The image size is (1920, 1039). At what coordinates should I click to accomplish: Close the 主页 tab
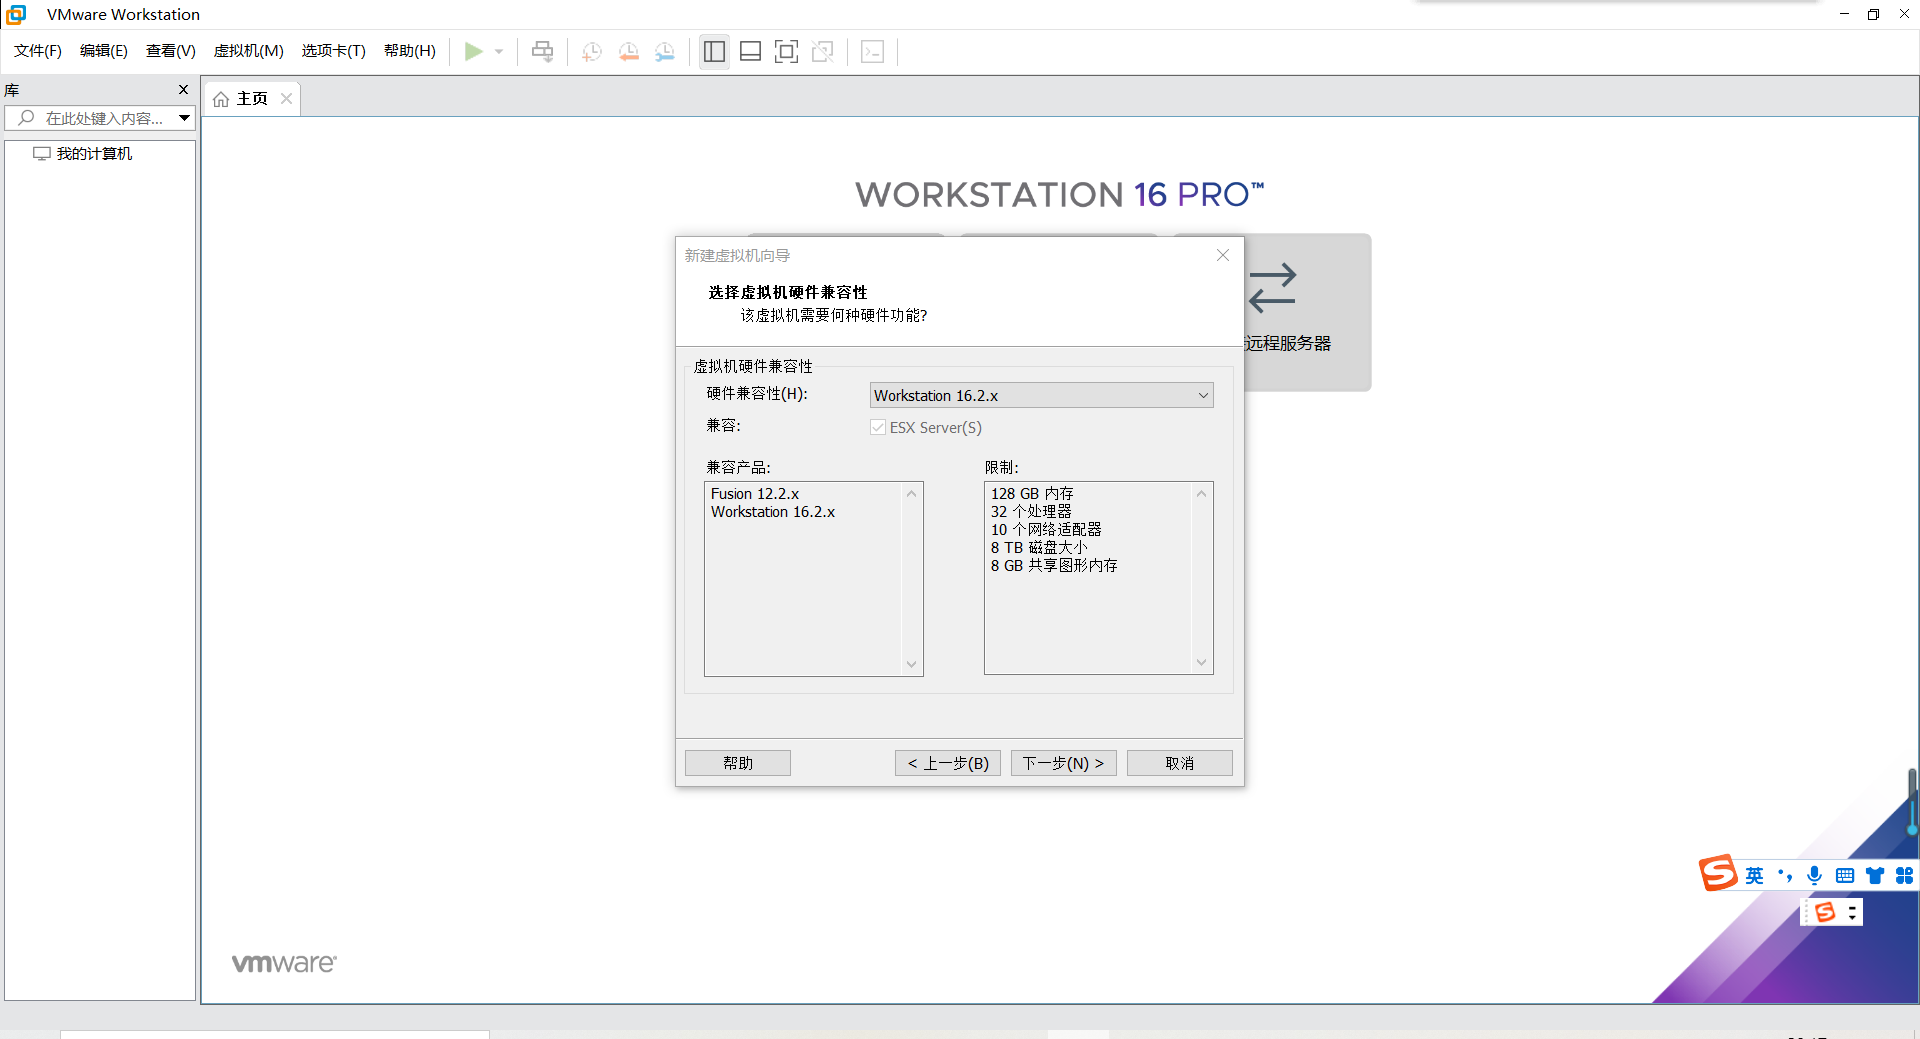287,98
